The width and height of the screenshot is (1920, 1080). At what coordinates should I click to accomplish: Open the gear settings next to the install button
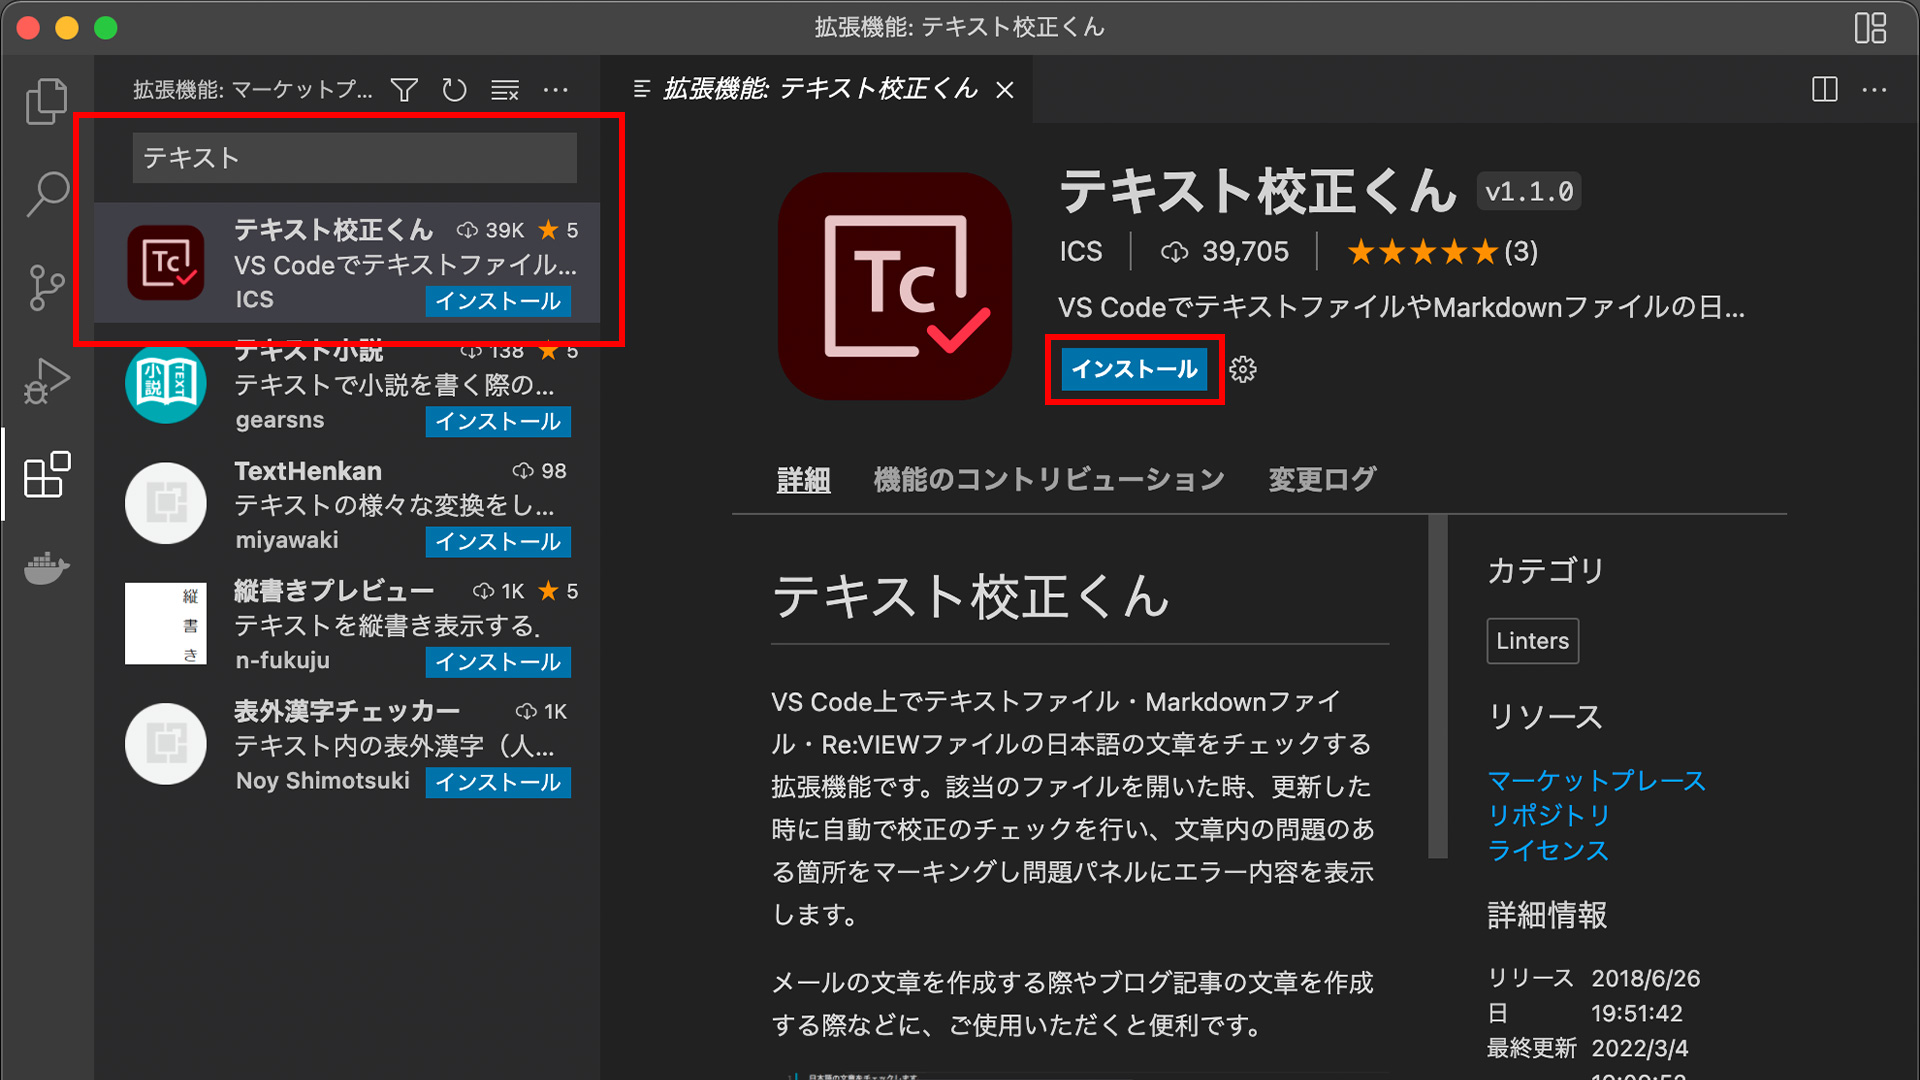(x=1243, y=369)
